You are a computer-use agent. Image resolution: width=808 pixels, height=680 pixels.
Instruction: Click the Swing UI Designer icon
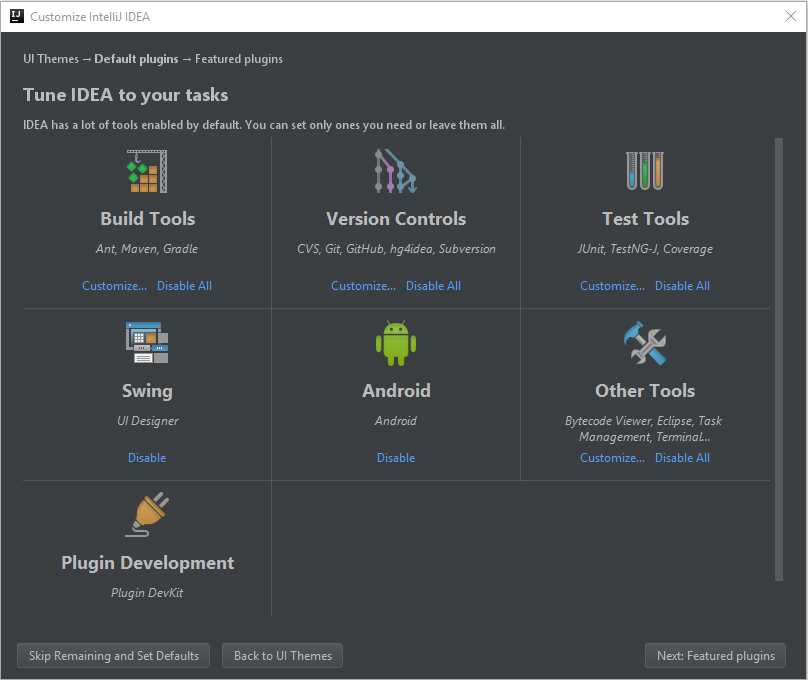147,343
